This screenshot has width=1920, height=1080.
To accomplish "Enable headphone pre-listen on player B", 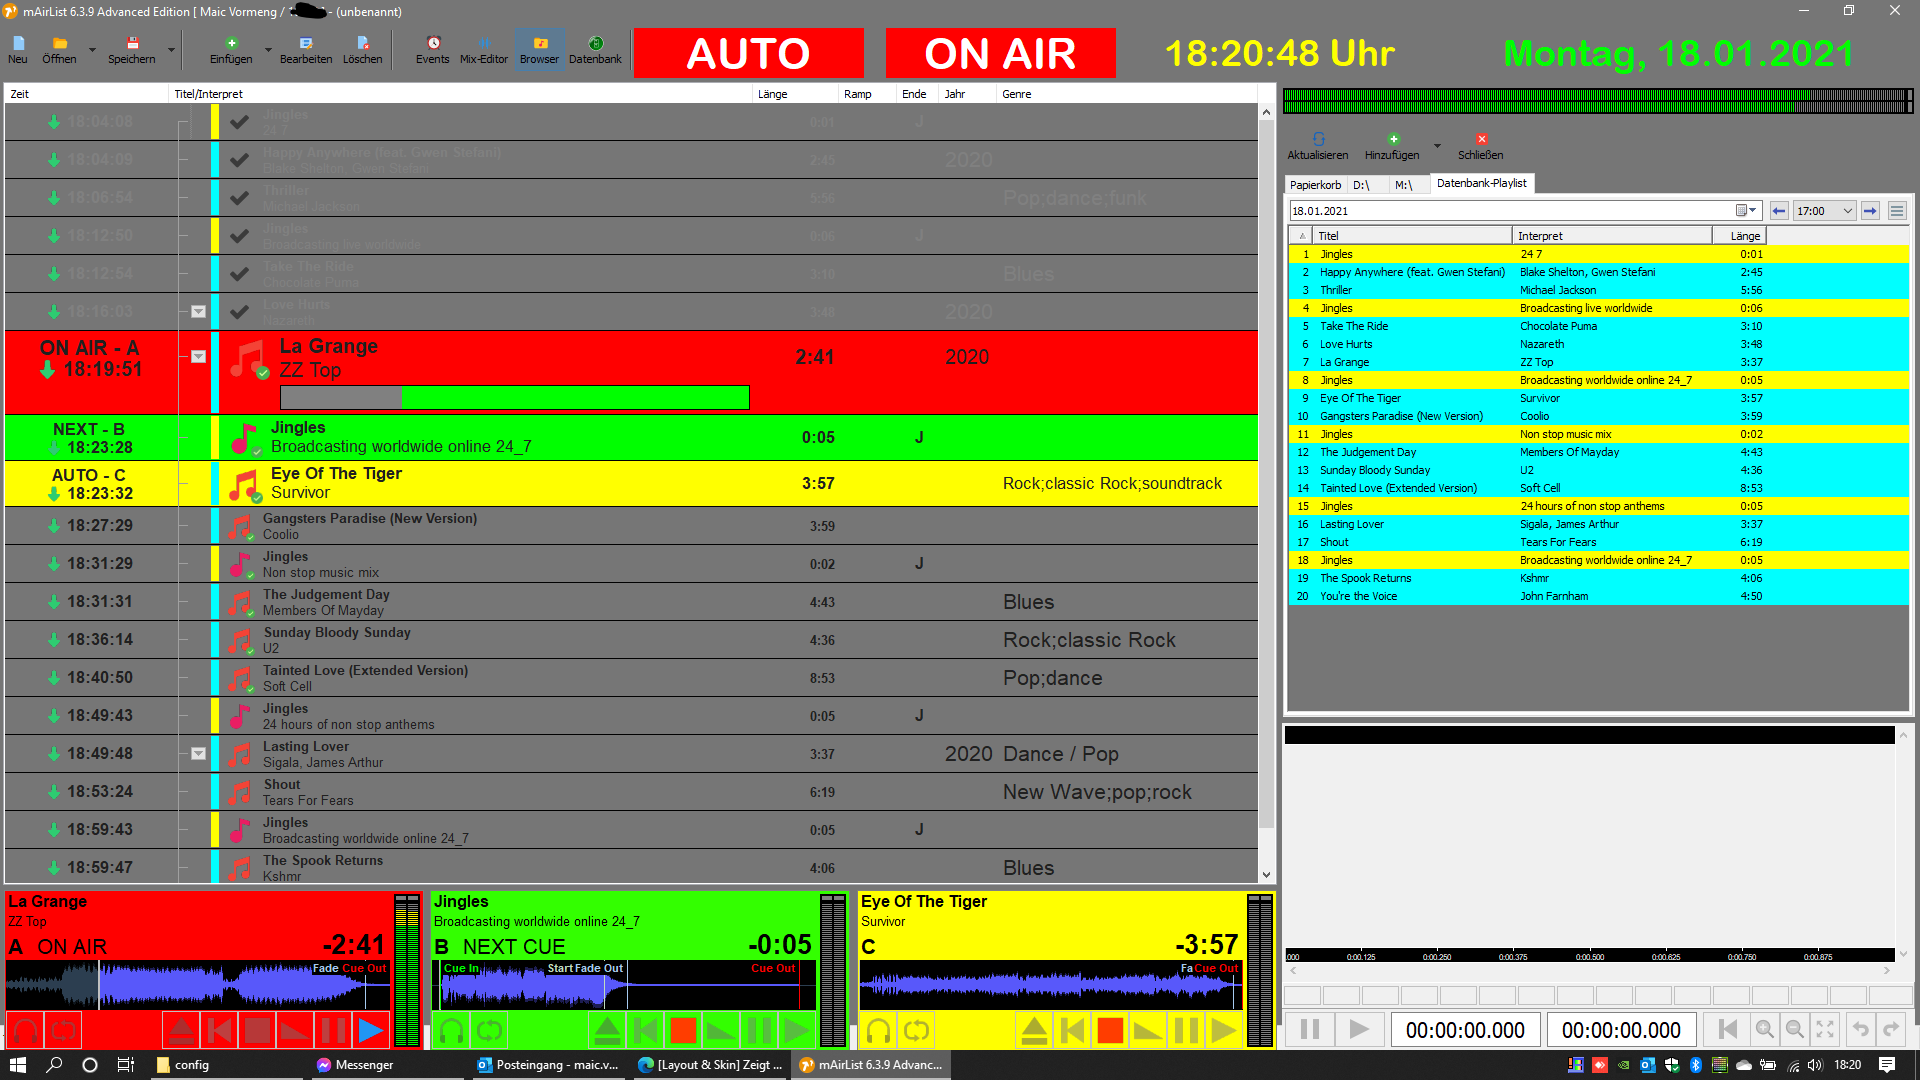I will (452, 1030).
